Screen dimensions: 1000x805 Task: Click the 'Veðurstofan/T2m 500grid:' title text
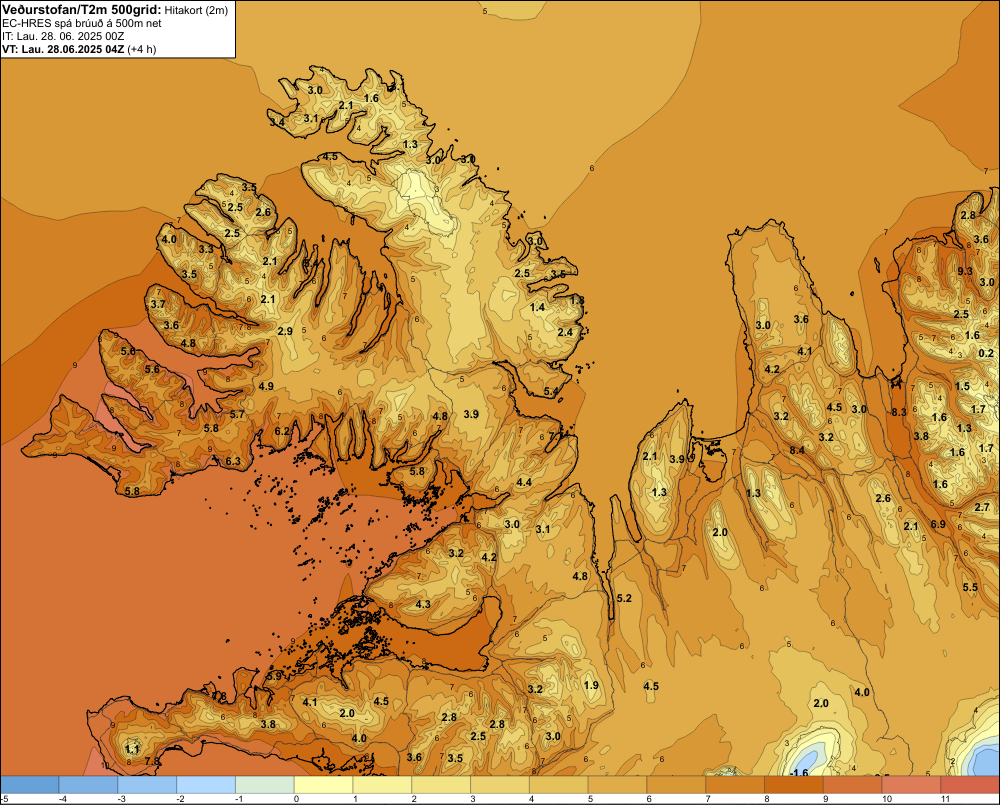[x=81, y=10]
